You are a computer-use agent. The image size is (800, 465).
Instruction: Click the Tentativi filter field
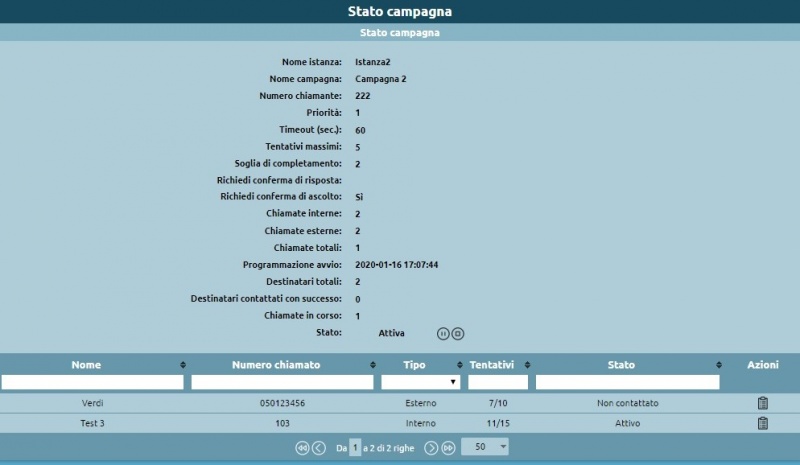(x=498, y=382)
